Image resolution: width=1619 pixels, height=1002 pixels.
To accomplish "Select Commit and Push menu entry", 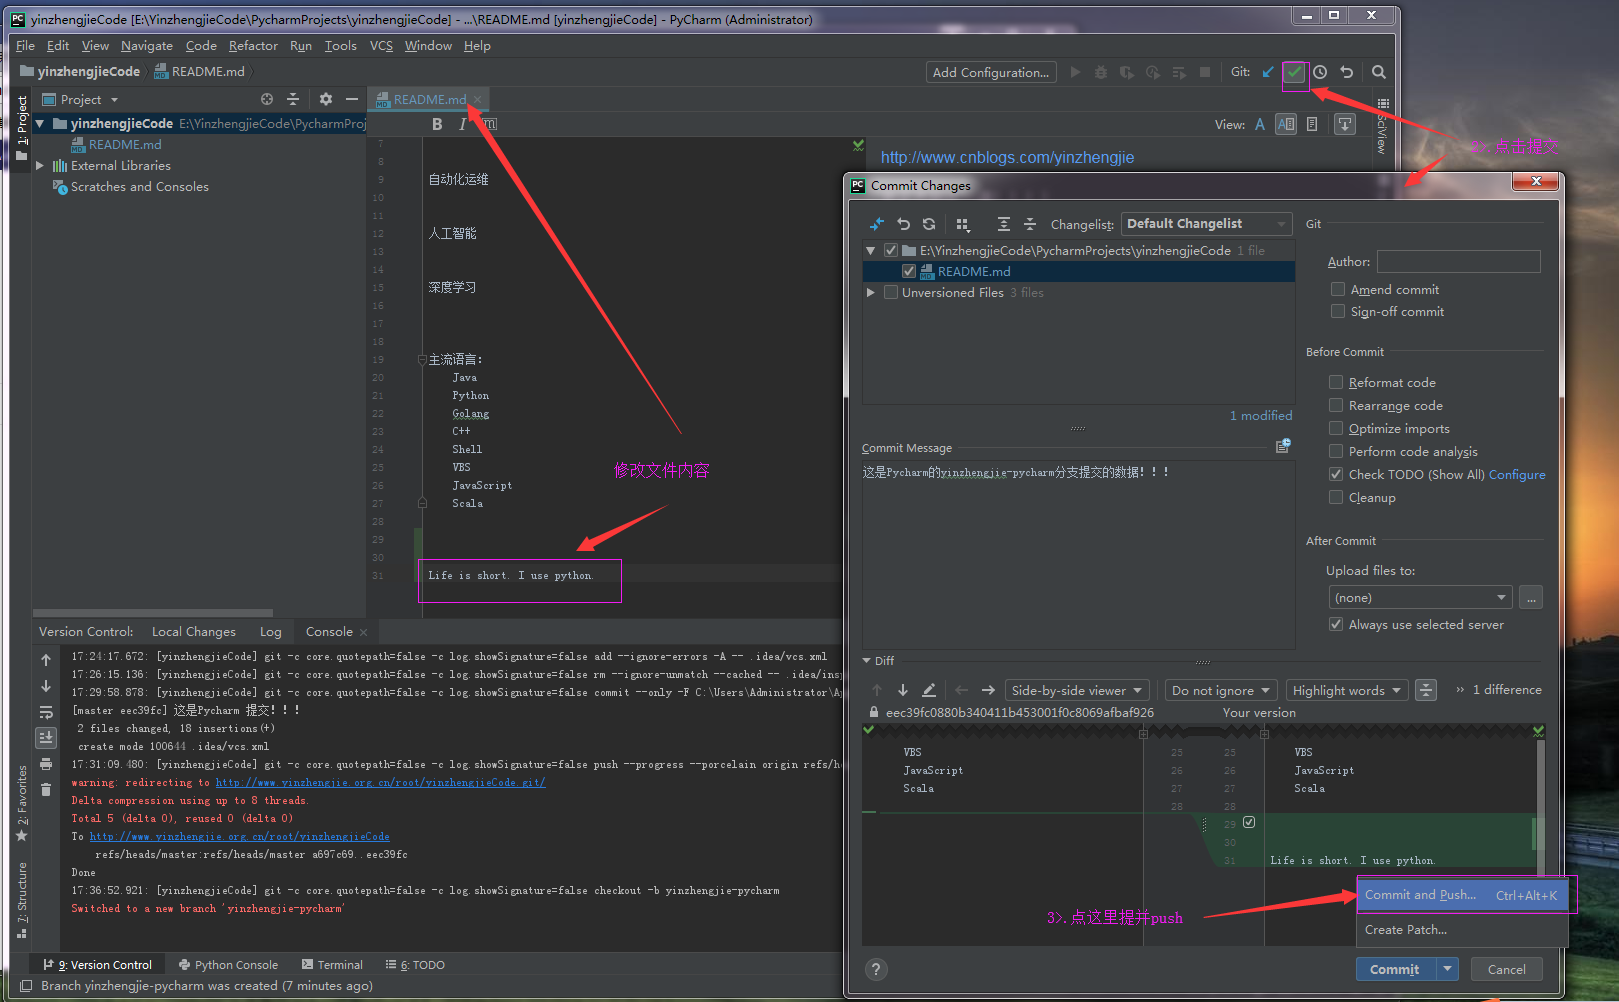I will tap(1461, 895).
